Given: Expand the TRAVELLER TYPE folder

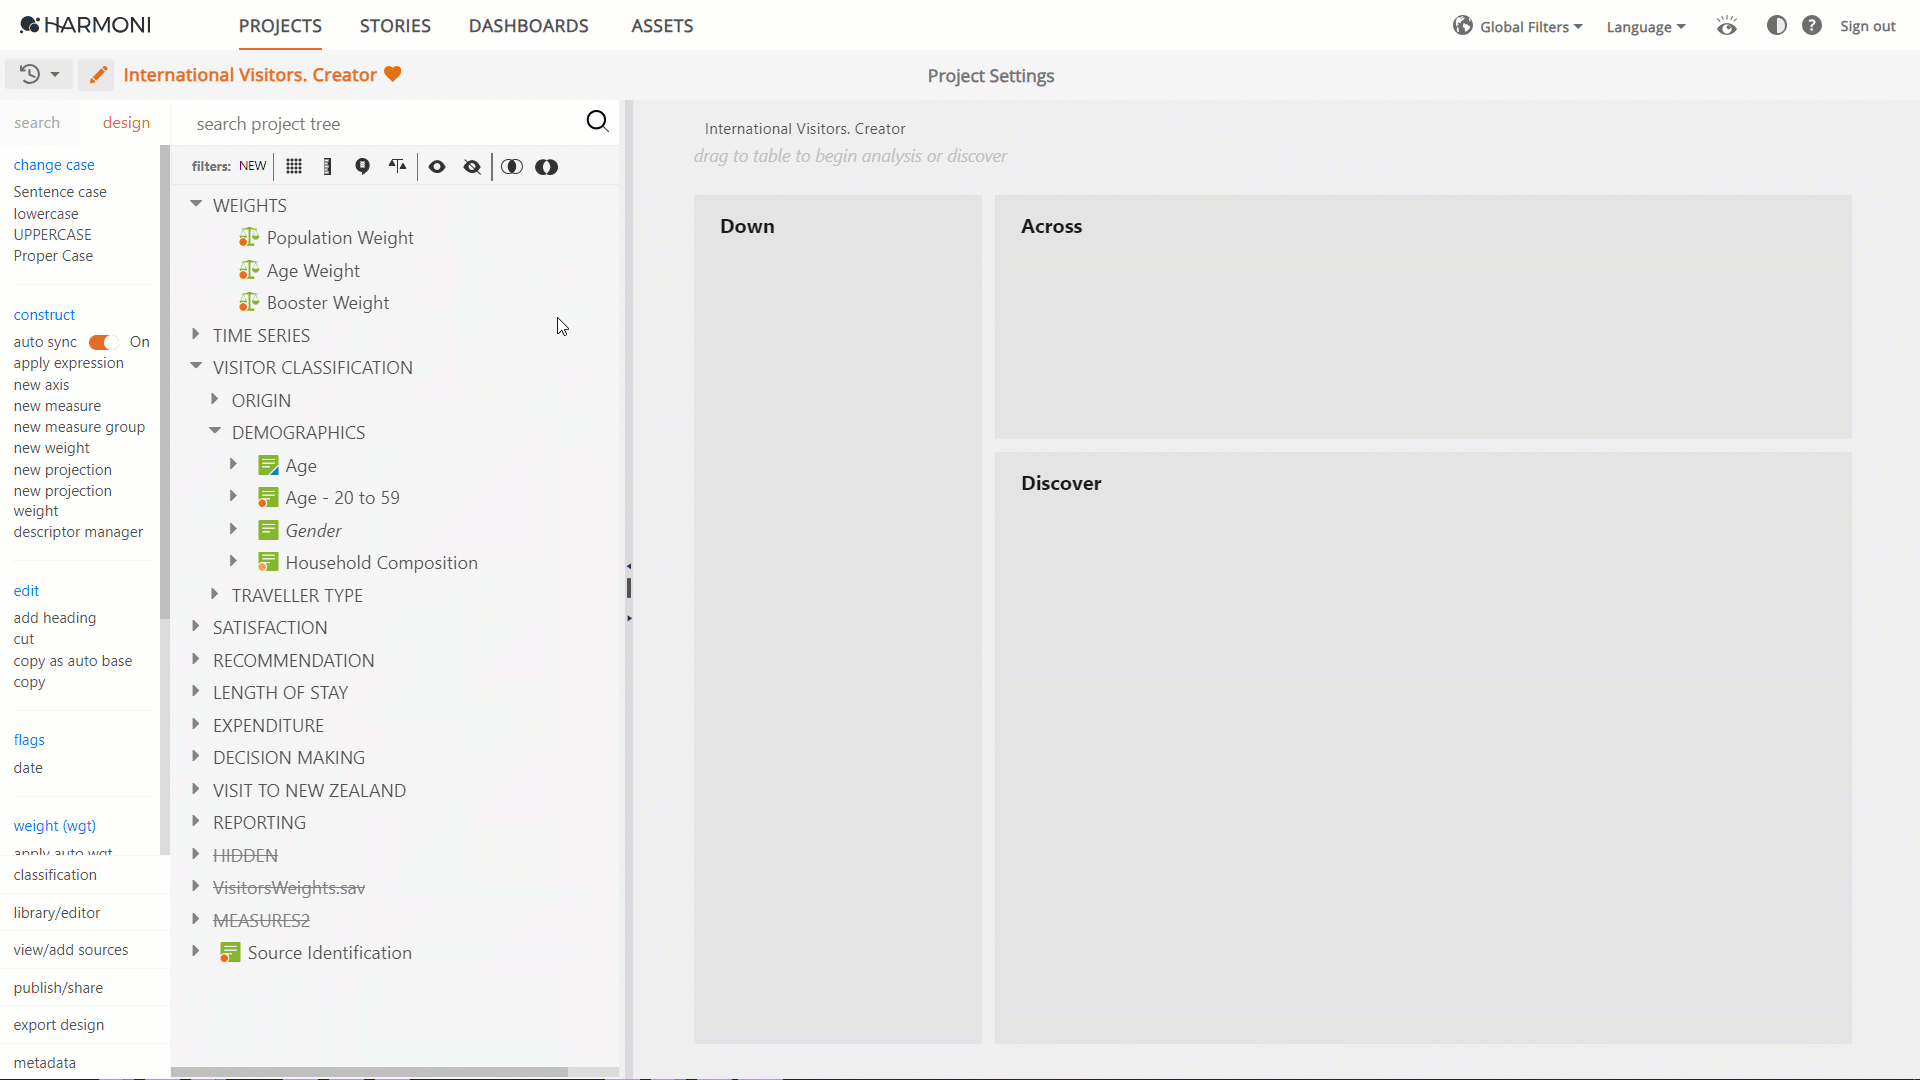Looking at the screenshot, I should click(x=215, y=594).
